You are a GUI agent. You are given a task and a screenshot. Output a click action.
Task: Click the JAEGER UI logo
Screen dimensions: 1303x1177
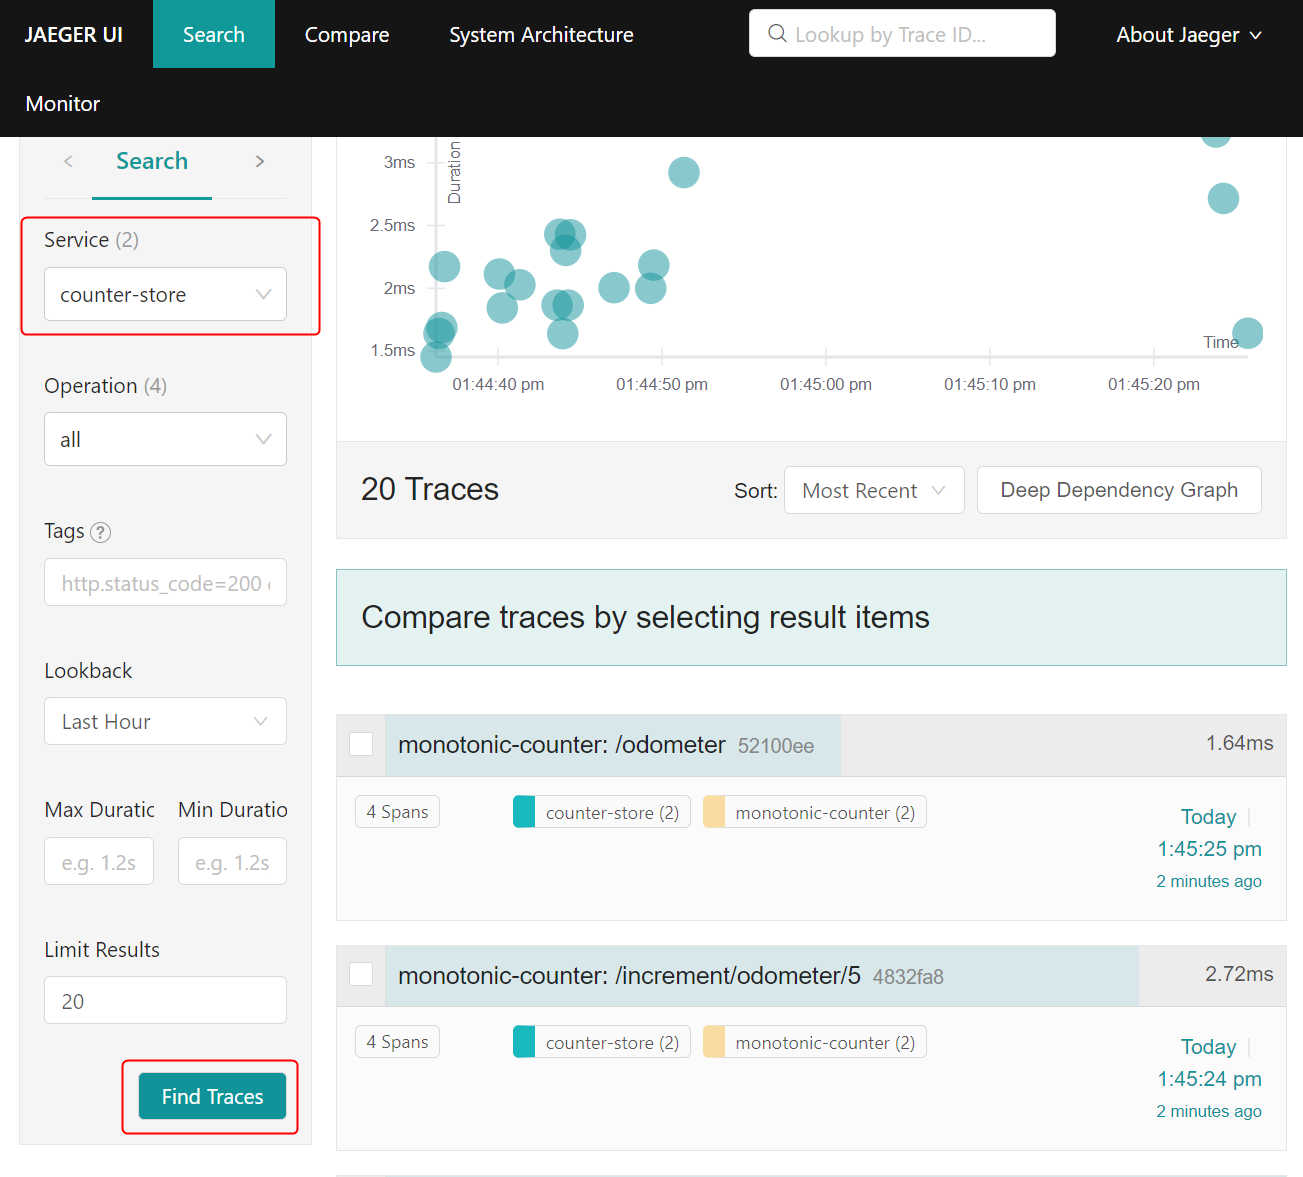pos(73,34)
